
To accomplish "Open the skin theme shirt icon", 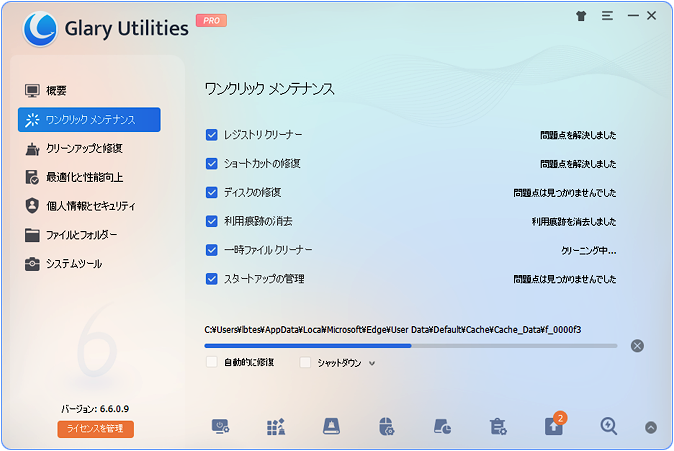I will click(x=581, y=16).
